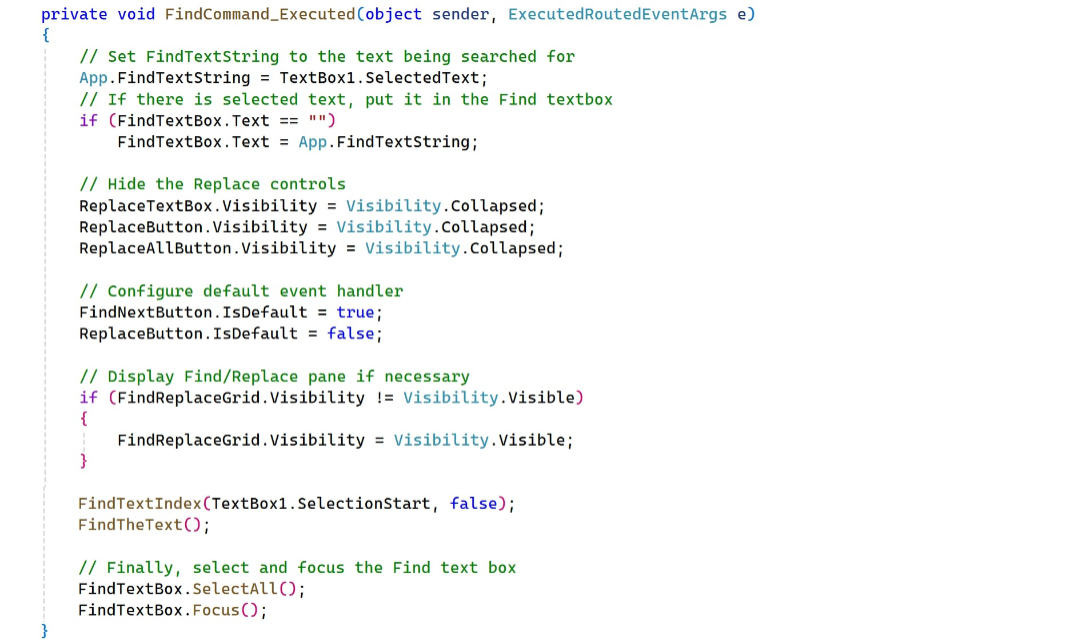
Task: Click App in App.FindTextString assignment line
Action: [93, 78]
